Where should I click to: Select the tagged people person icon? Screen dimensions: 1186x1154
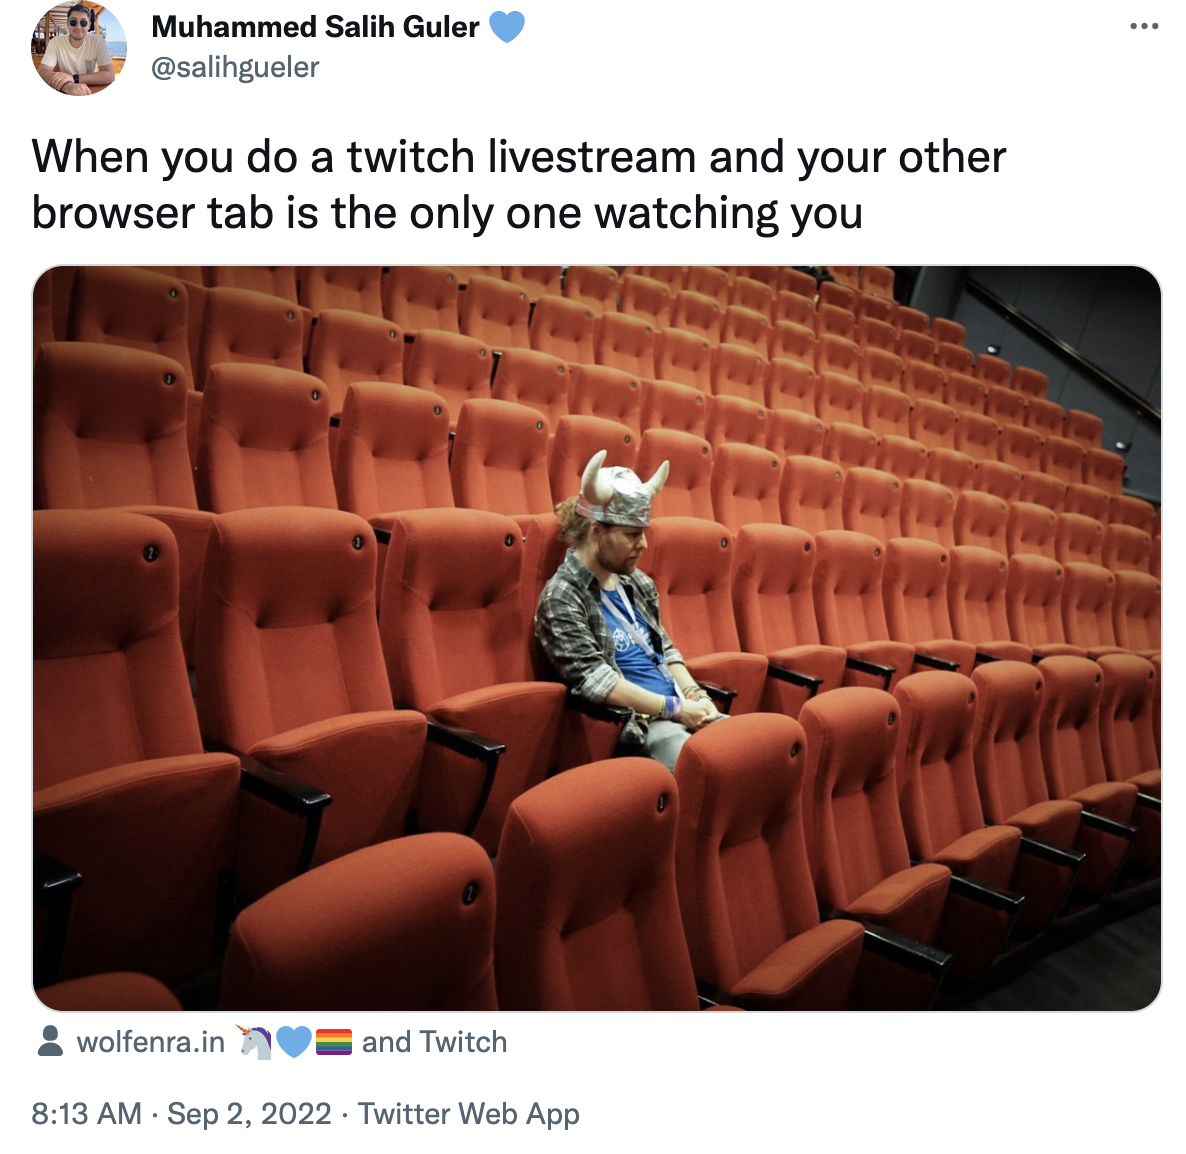click(x=51, y=1041)
